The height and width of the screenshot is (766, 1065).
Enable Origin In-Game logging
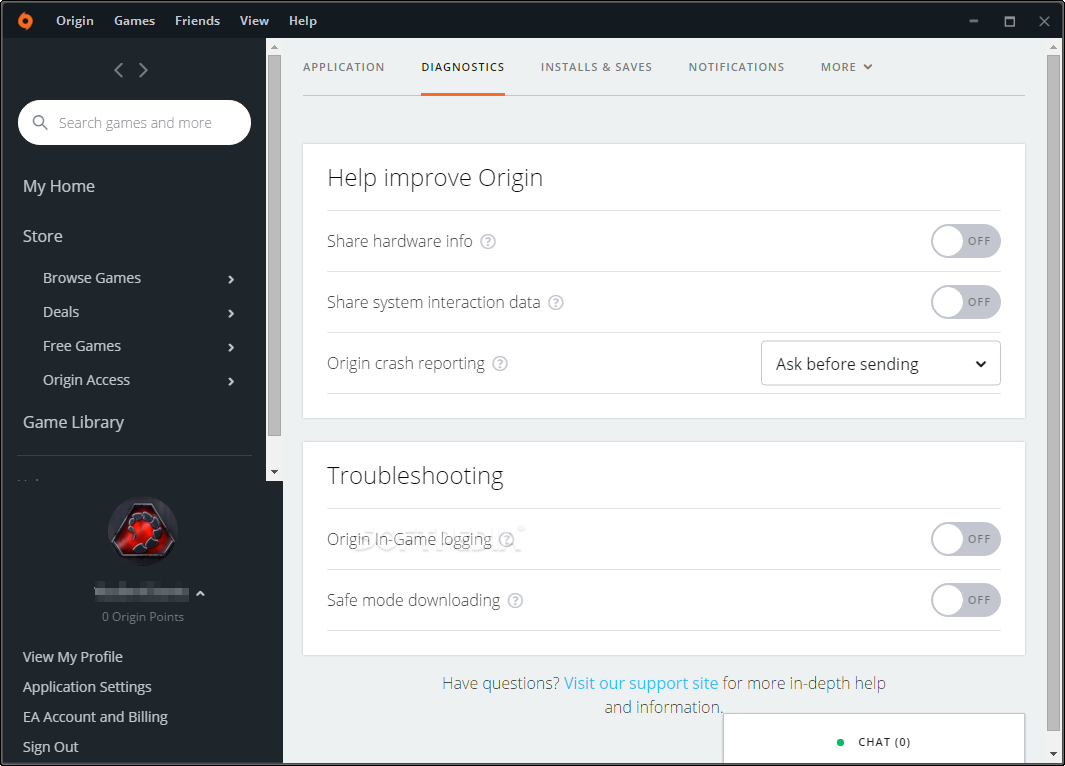[965, 539]
